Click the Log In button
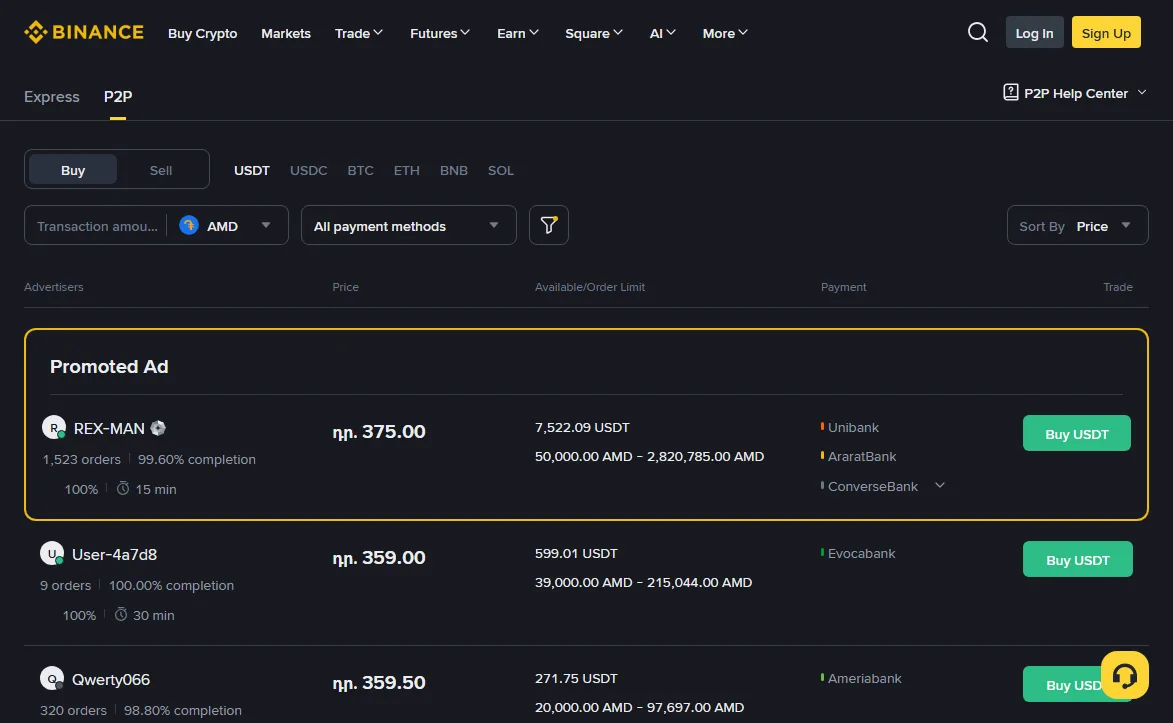 [1035, 32]
